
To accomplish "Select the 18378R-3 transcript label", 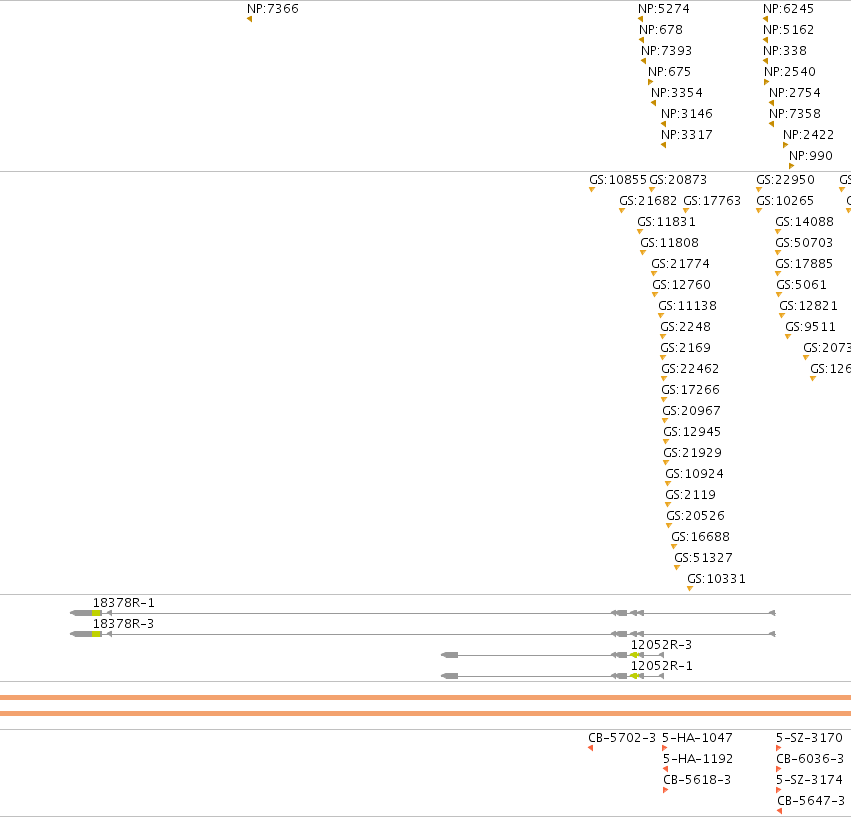I will (x=123, y=624).
